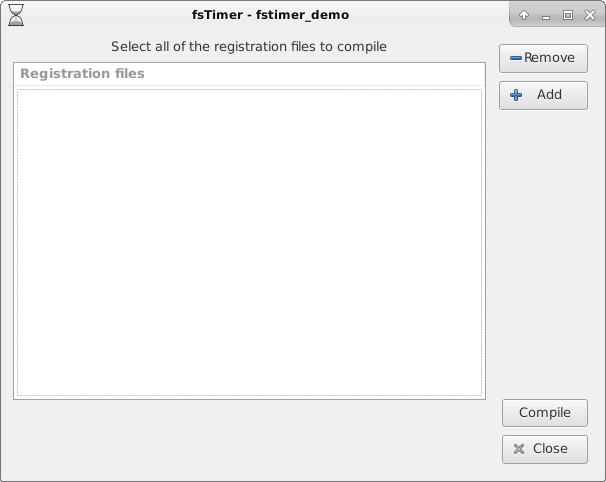Click the gray X icon beside Close
The height and width of the screenshot is (482, 606).
[519, 449]
